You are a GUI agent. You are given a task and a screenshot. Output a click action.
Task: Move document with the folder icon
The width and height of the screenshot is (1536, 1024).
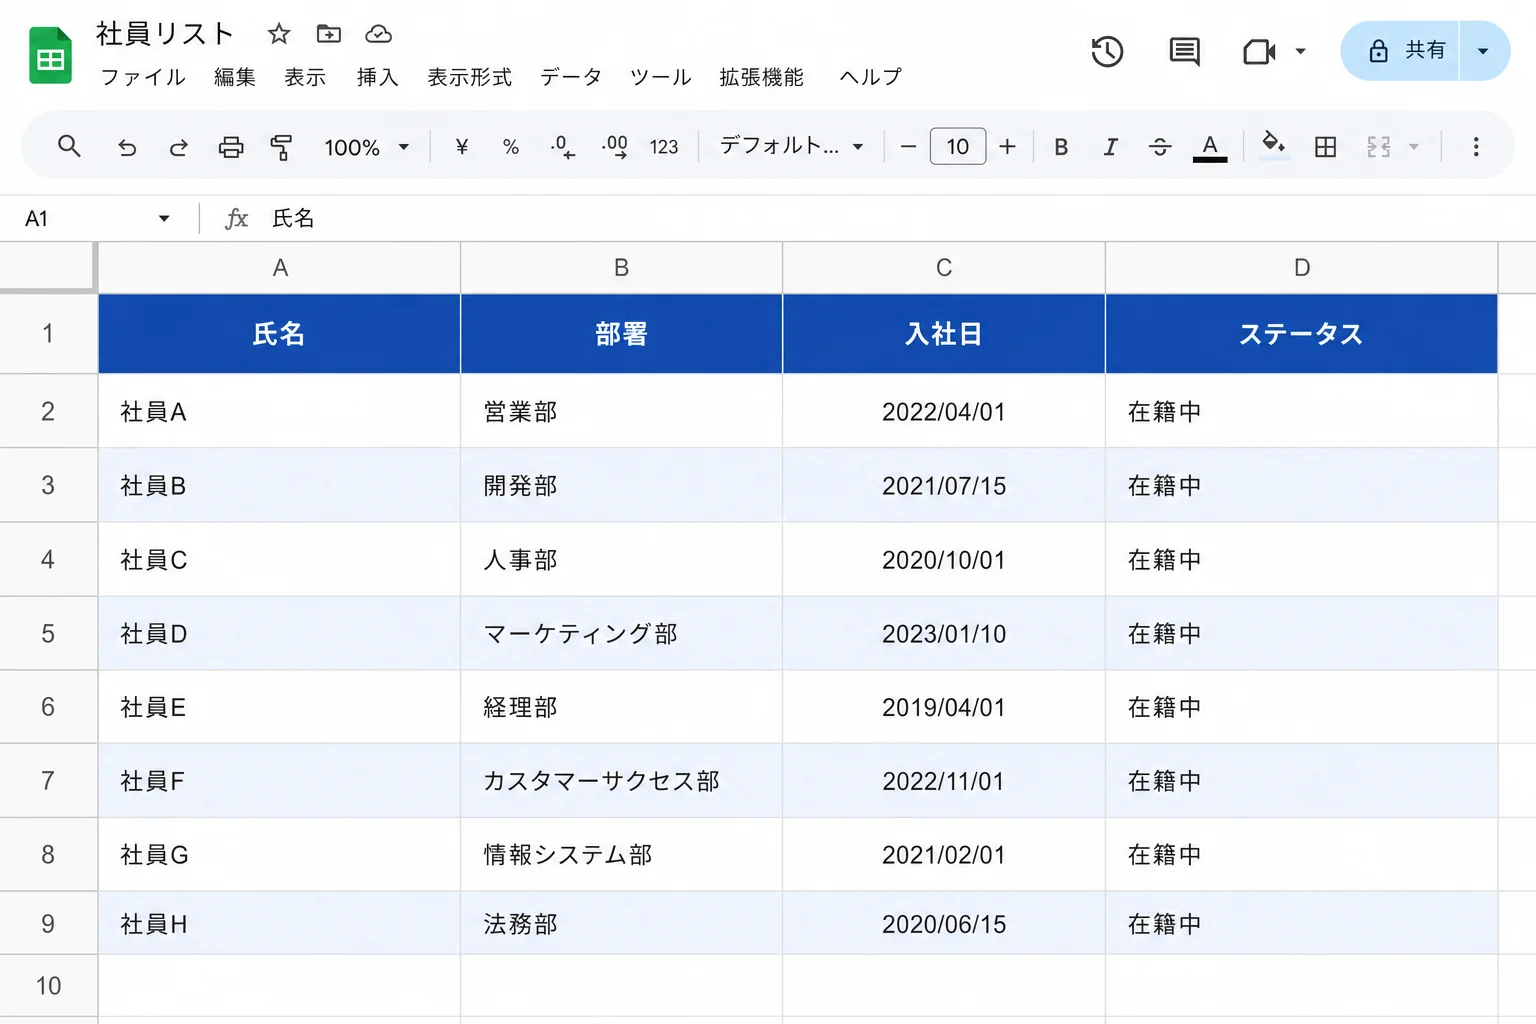click(x=328, y=34)
